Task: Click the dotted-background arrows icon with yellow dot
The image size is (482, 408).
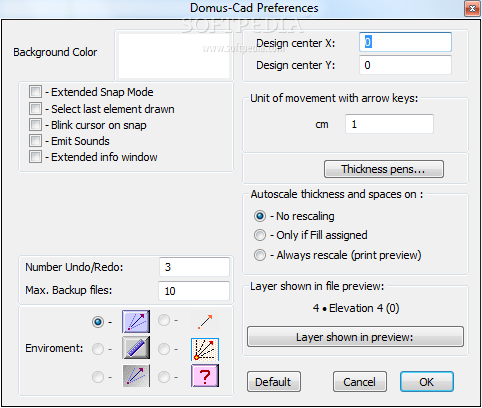Action: click(x=205, y=349)
